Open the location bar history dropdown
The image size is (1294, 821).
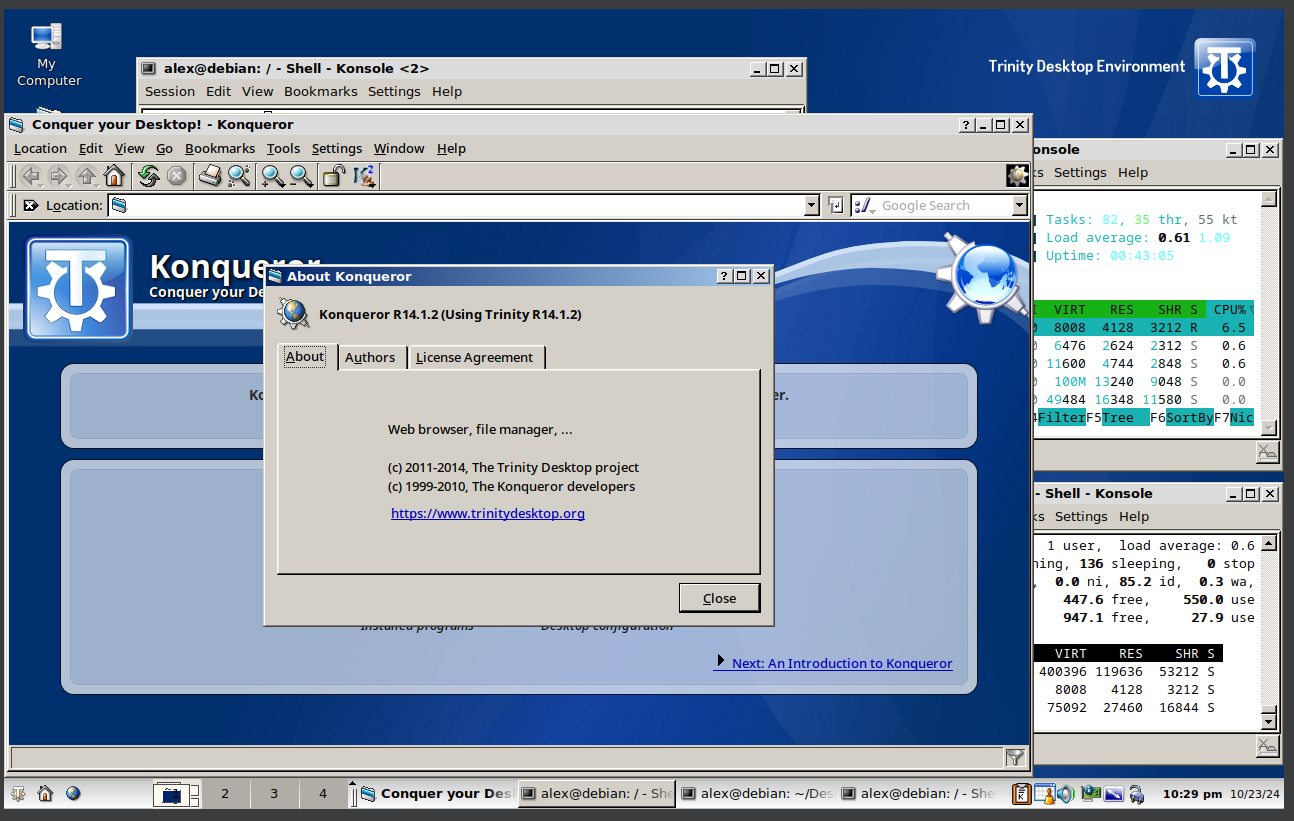click(811, 206)
